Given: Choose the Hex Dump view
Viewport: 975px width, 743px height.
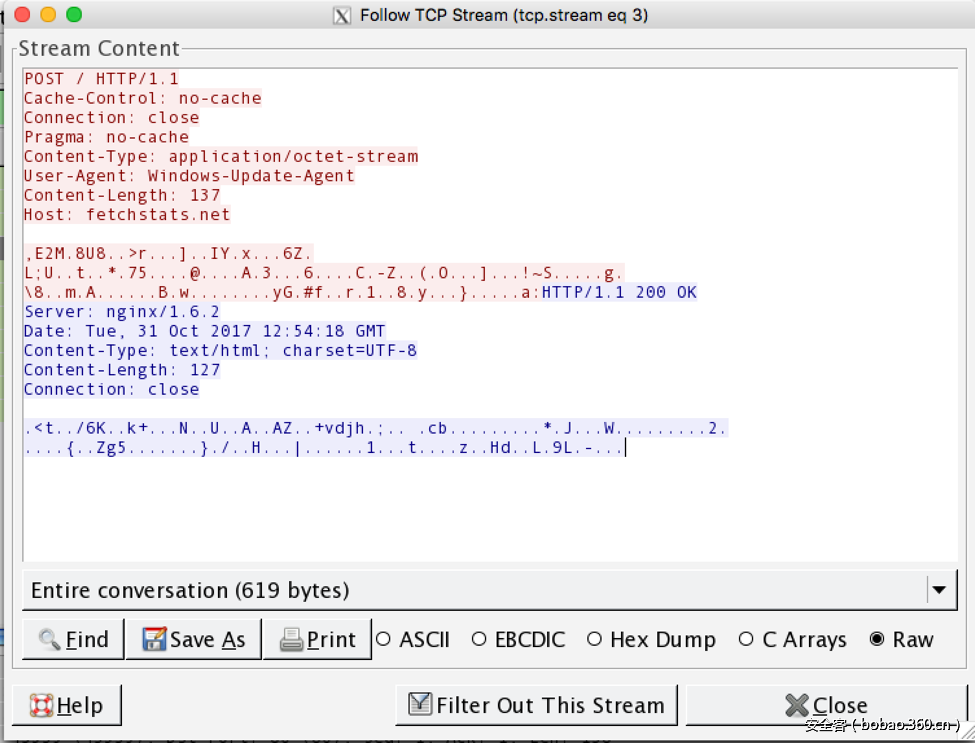Looking at the screenshot, I should pyautogui.click(x=595, y=640).
